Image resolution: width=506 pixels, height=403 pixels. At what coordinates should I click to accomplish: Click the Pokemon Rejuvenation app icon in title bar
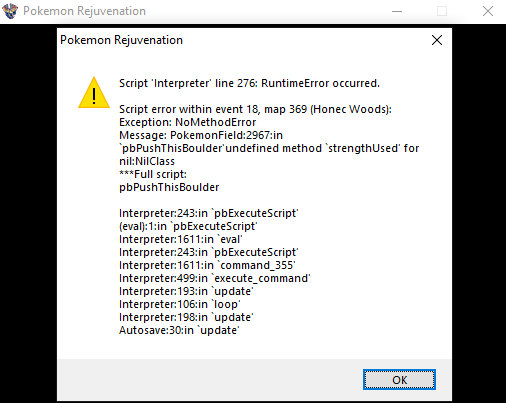[10, 11]
